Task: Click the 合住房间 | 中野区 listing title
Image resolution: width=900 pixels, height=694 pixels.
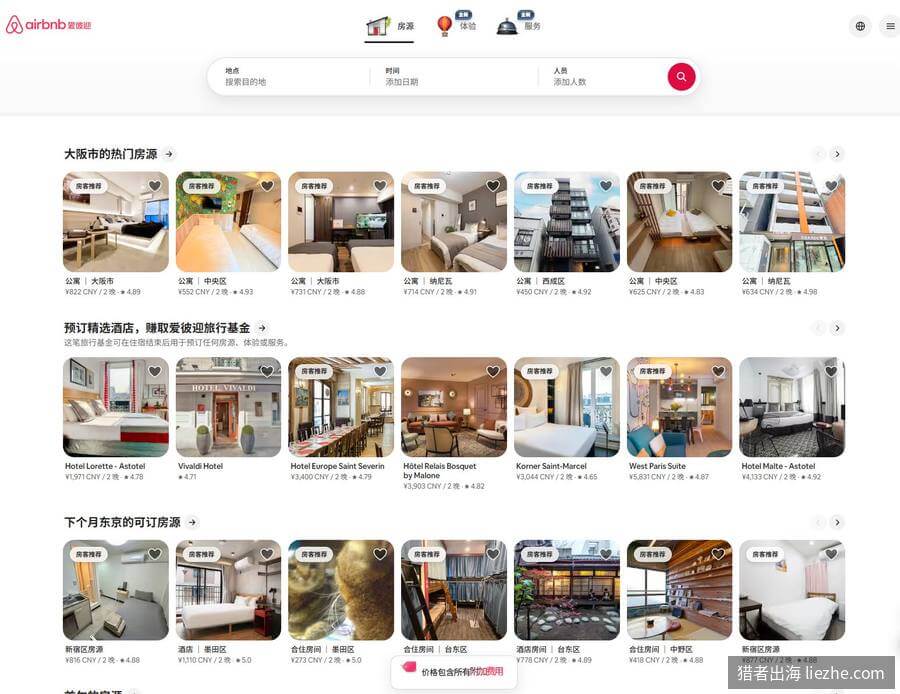Action: 661,649
